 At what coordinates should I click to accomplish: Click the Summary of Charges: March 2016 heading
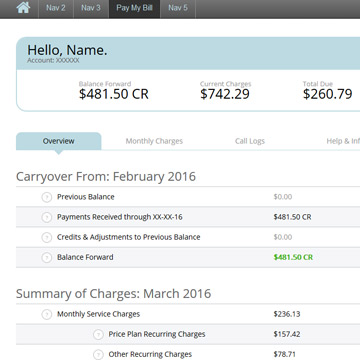(x=113, y=294)
